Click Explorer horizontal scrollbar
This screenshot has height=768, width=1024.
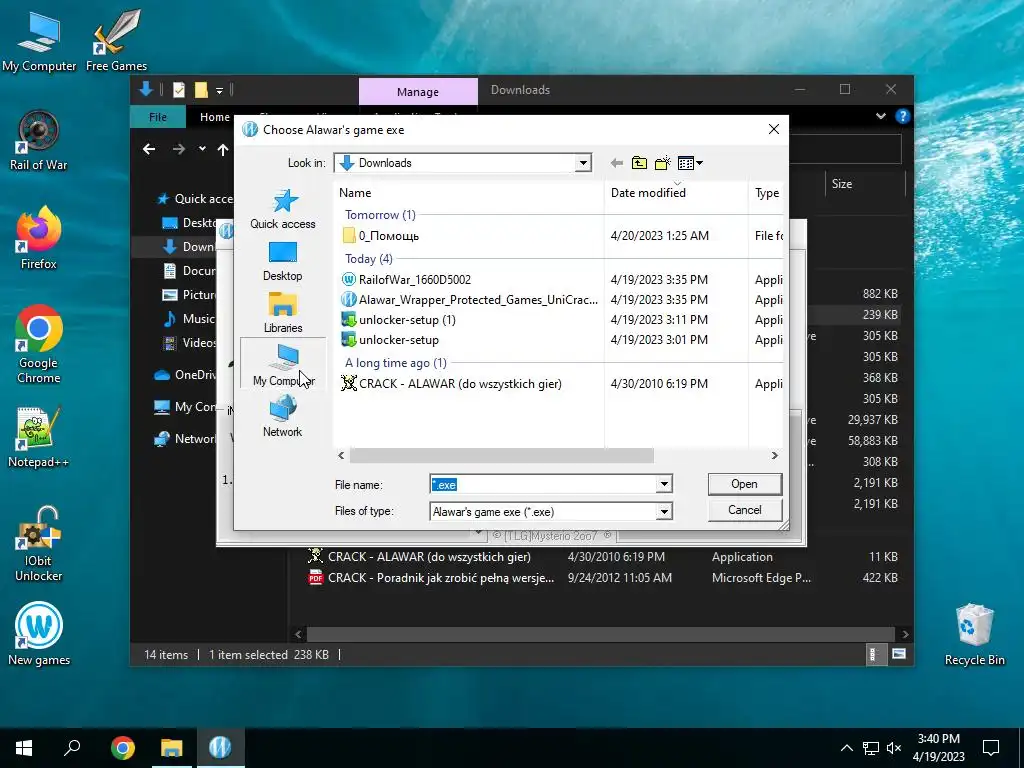[601, 634]
